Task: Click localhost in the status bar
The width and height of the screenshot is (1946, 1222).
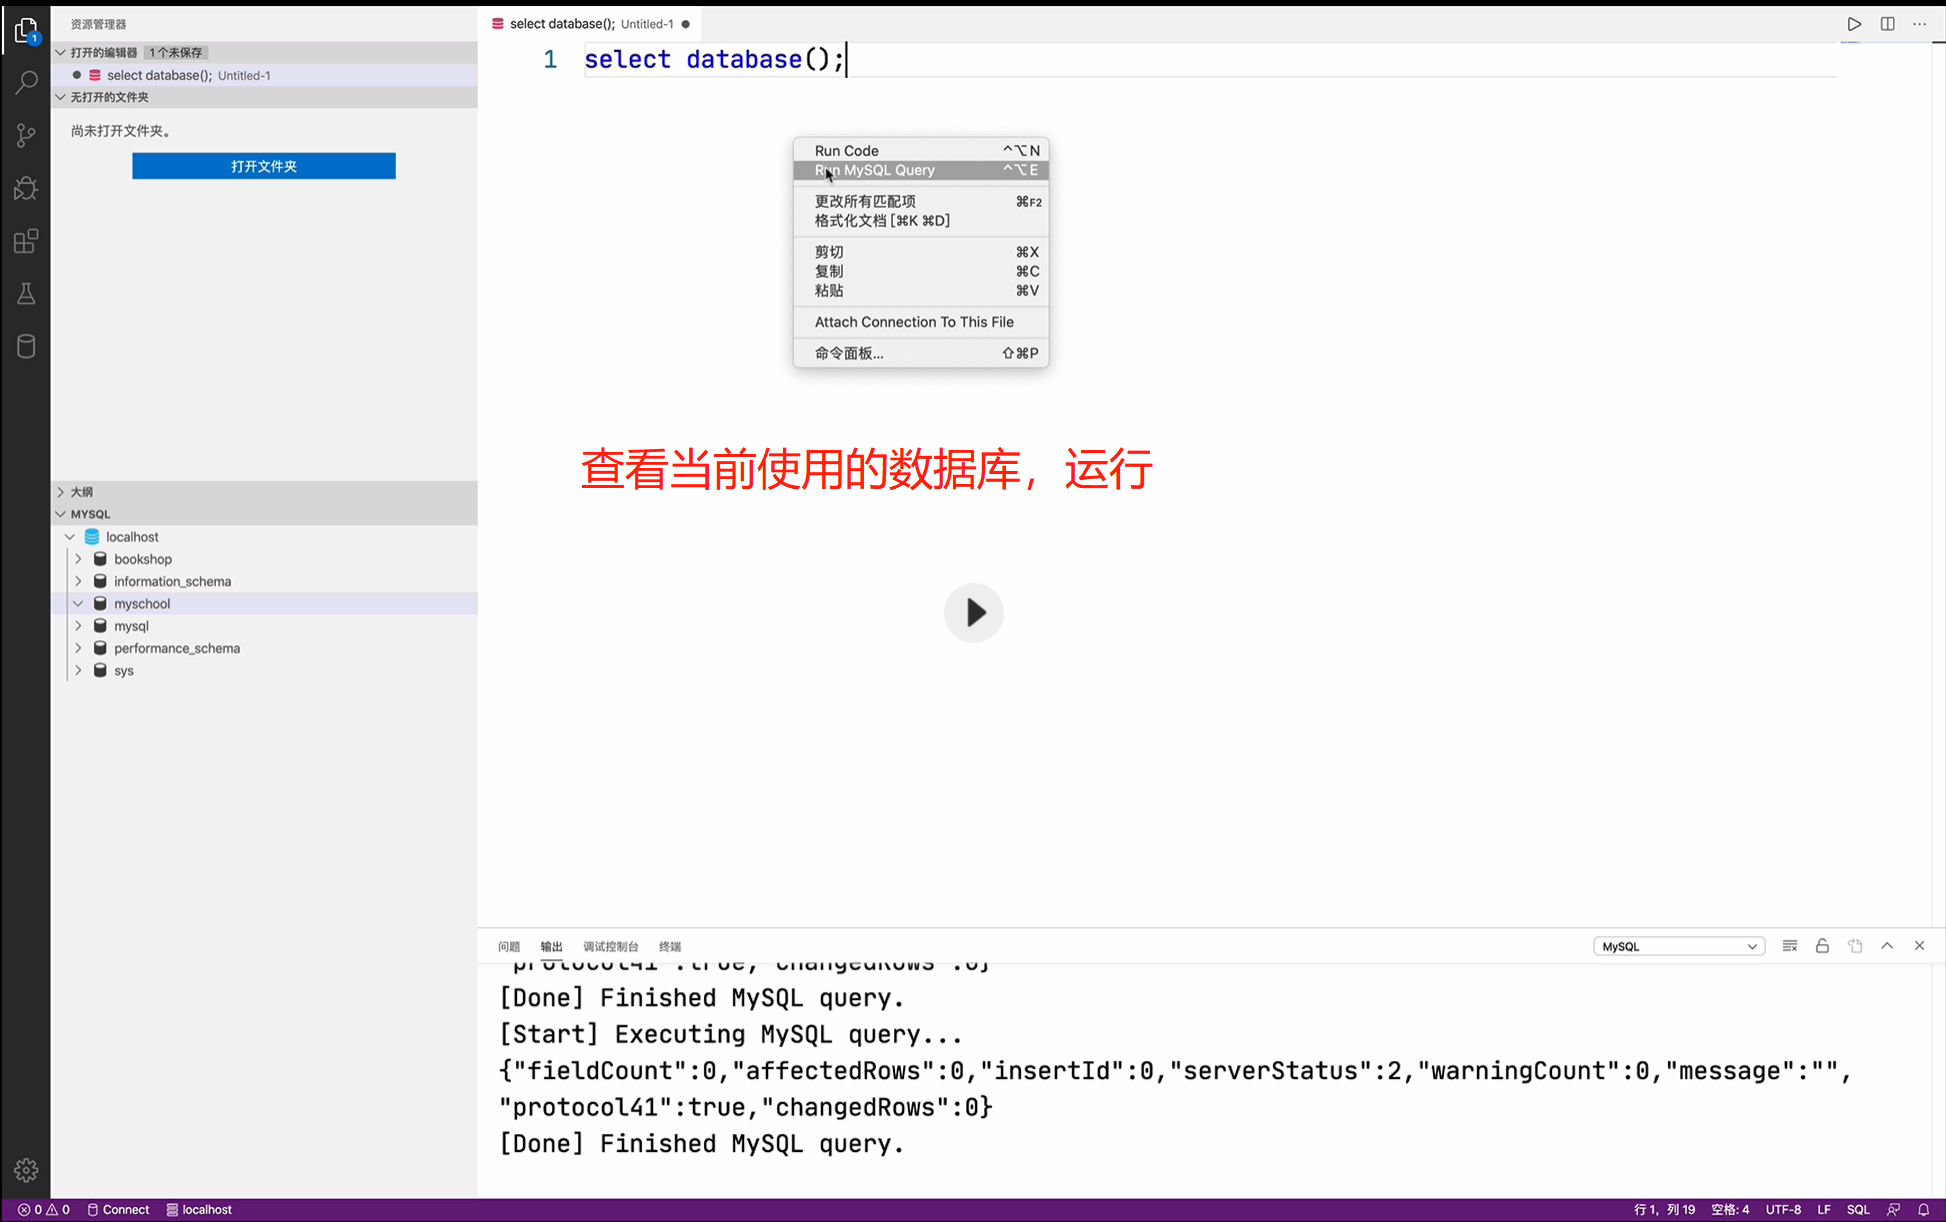Action: pyautogui.click(x=199, y=1210)
